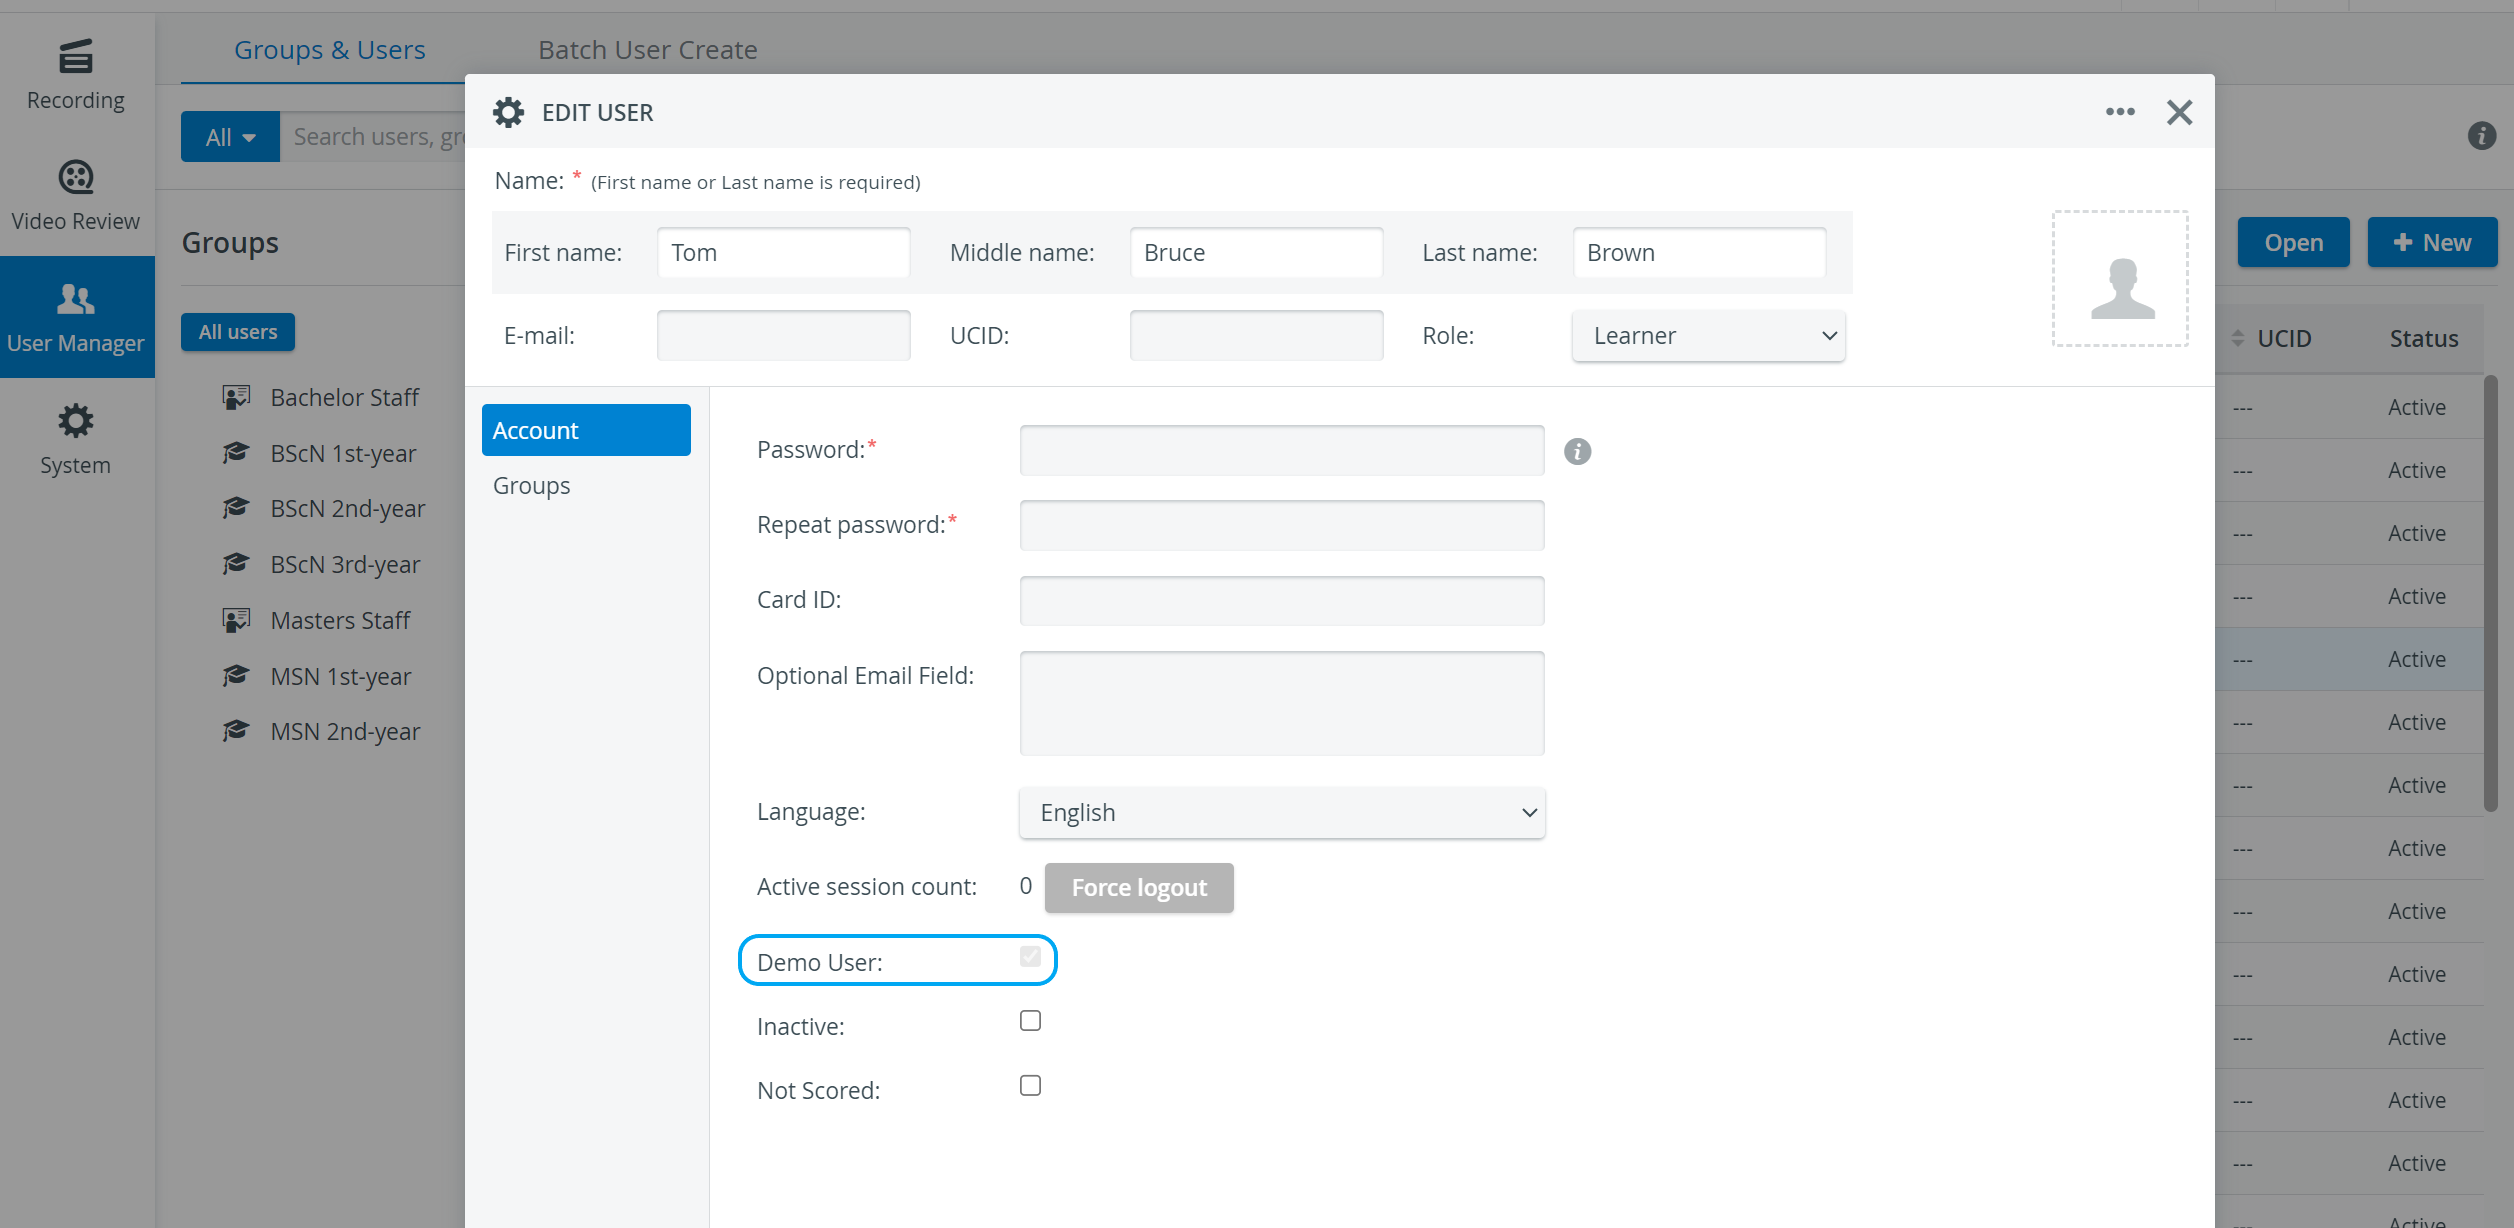The width and height of the screenshot is (2514, 1228).
Task: Open the System gear section
Action: point(76,440)
